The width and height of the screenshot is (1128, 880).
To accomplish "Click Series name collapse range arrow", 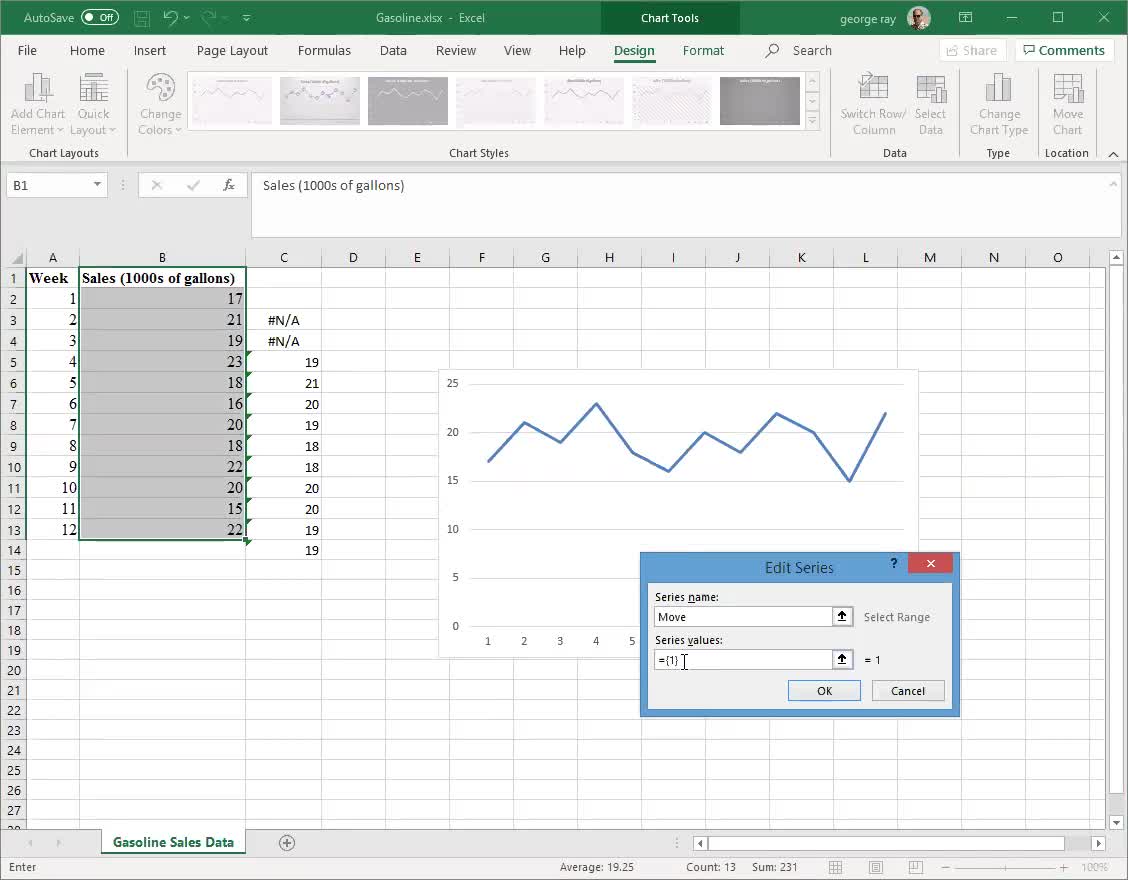I will click(842, 617).
